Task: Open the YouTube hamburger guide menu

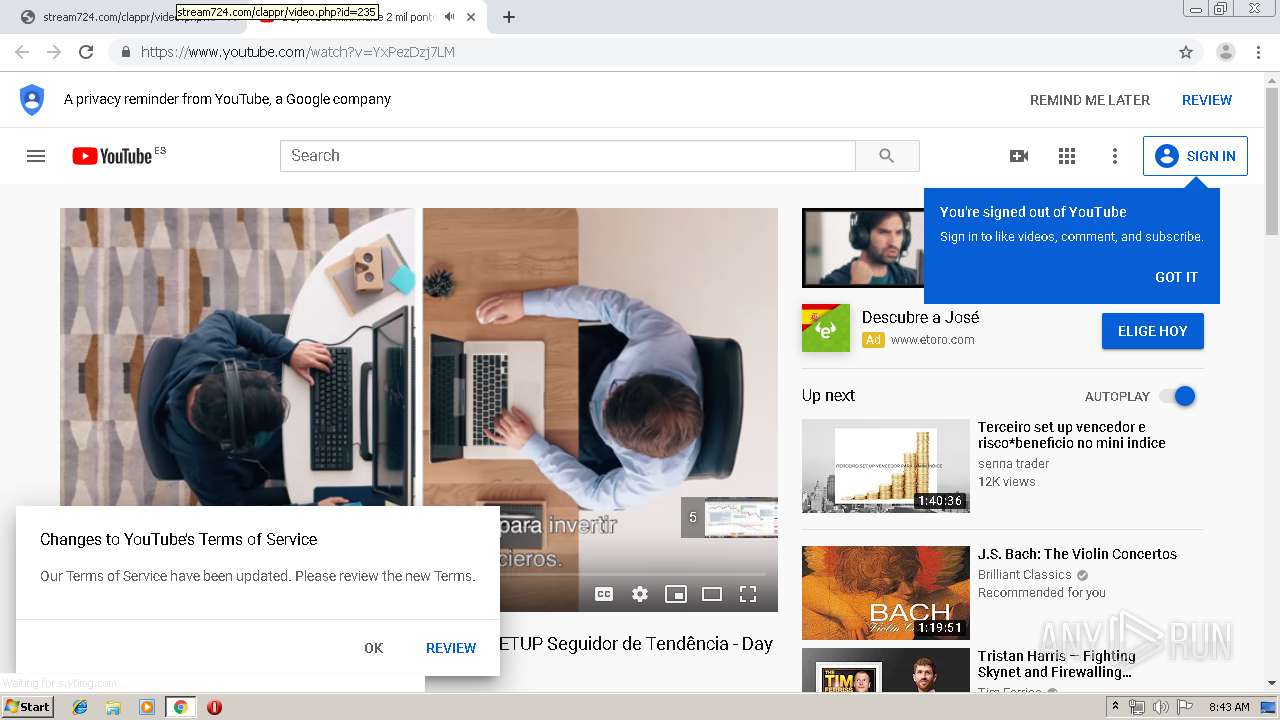Action: pos(36,156)
